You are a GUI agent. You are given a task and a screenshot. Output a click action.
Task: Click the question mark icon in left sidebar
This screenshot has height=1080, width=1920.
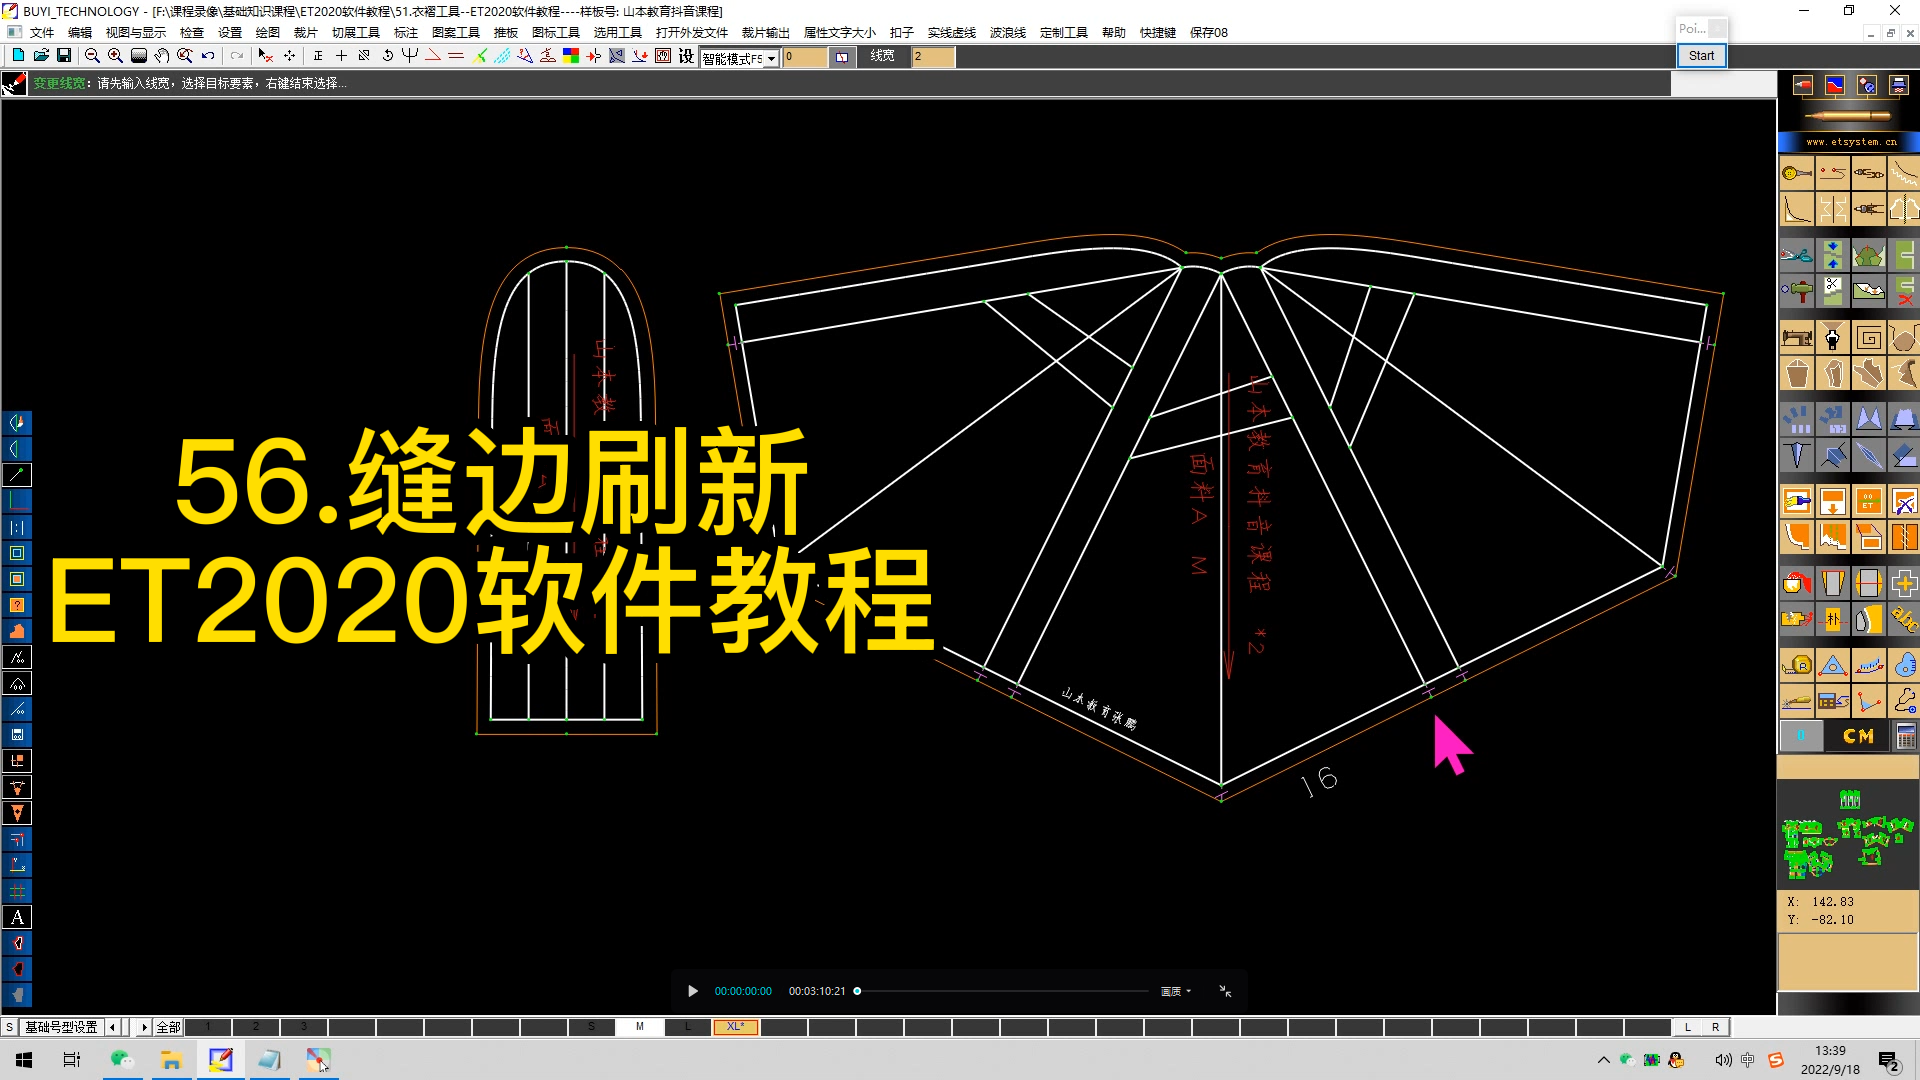pos(17,605)
